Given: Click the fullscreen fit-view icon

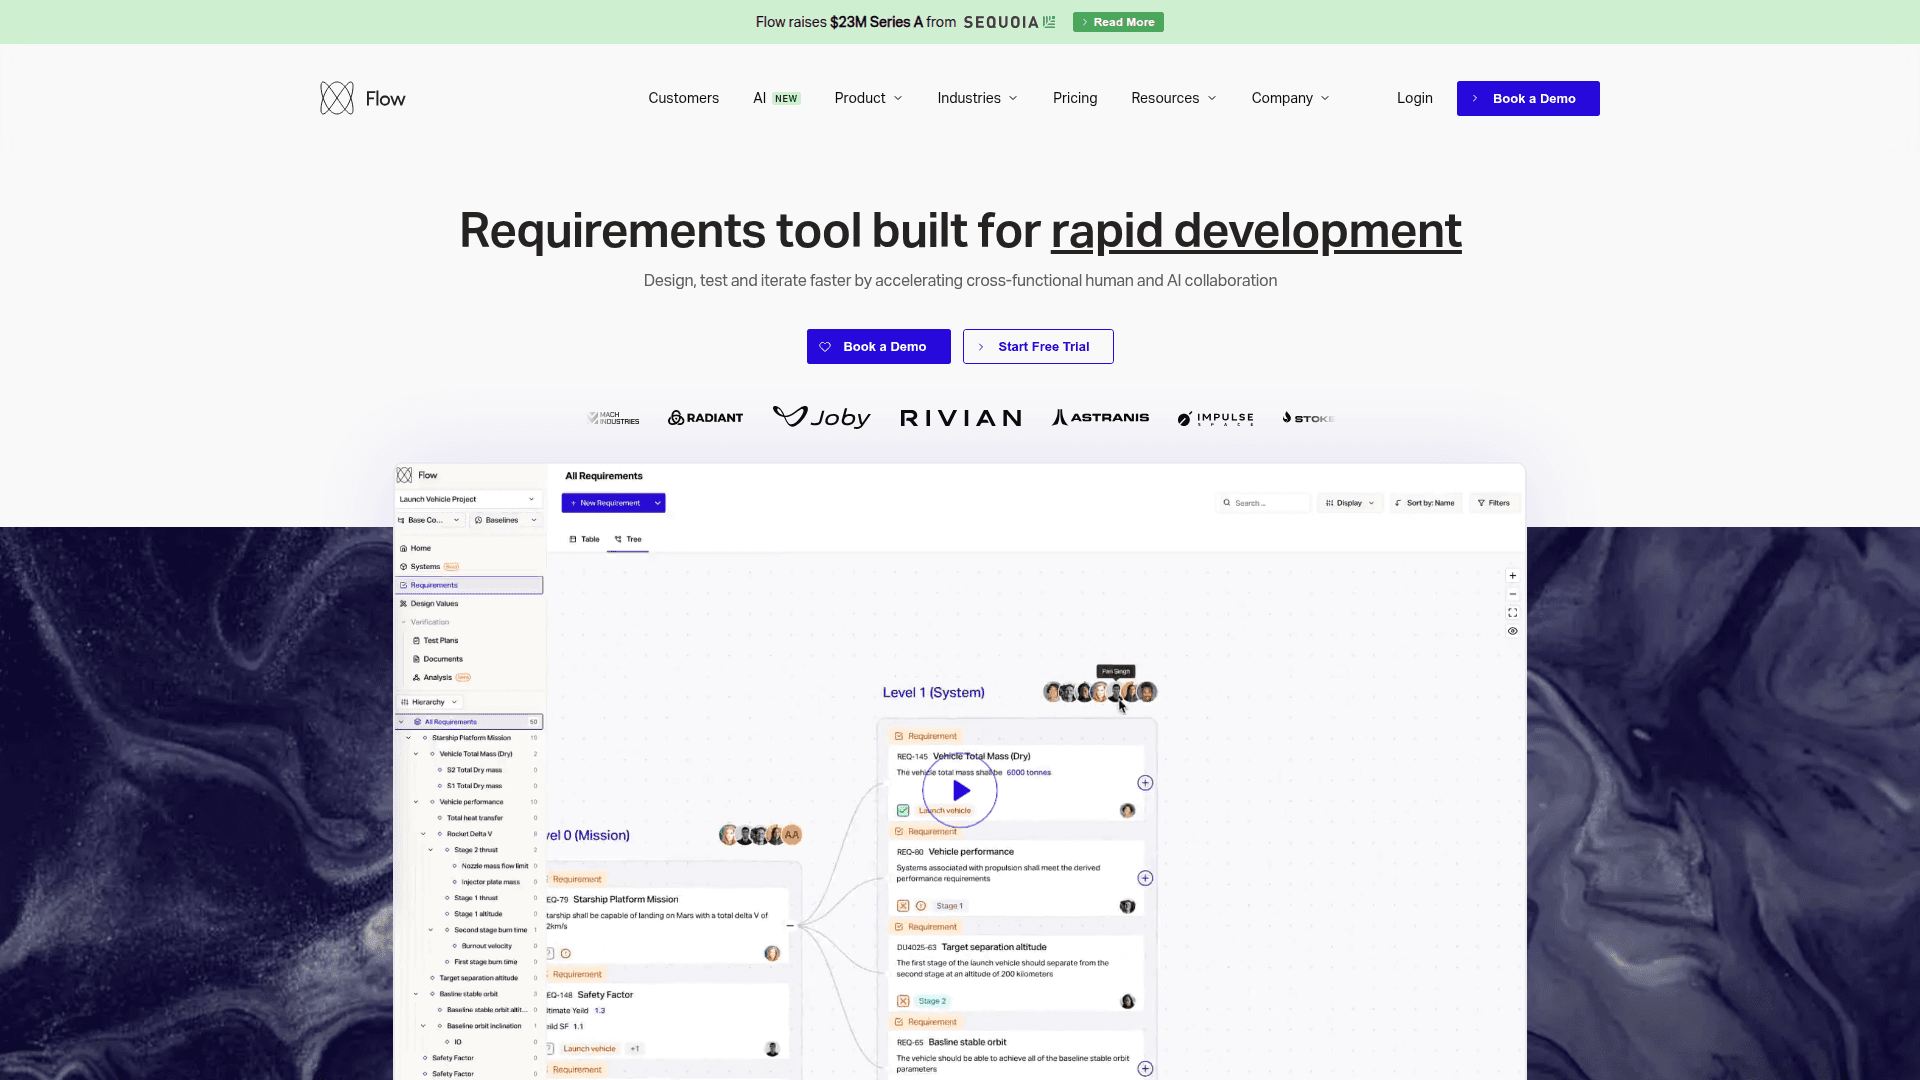Looking at the screenshot, I should (1513, 613).
